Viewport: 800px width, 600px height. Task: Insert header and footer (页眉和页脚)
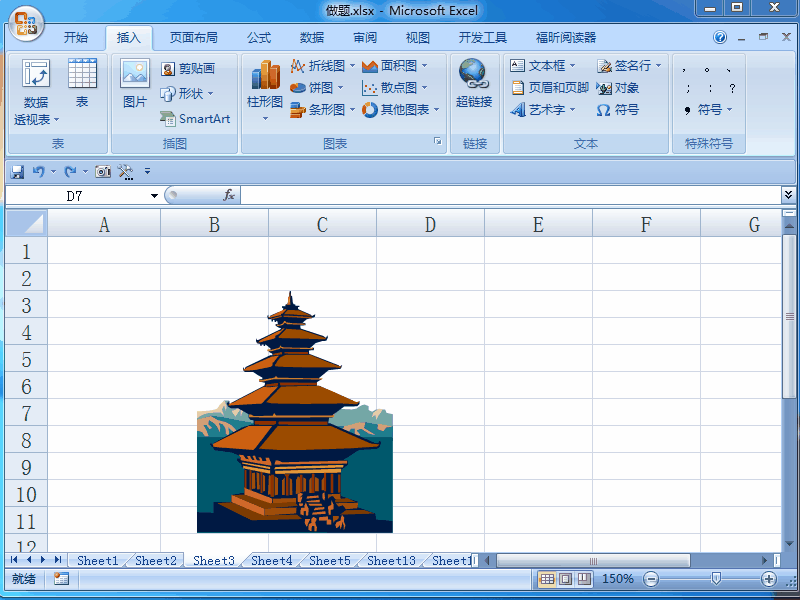click(x=550, y=88)
